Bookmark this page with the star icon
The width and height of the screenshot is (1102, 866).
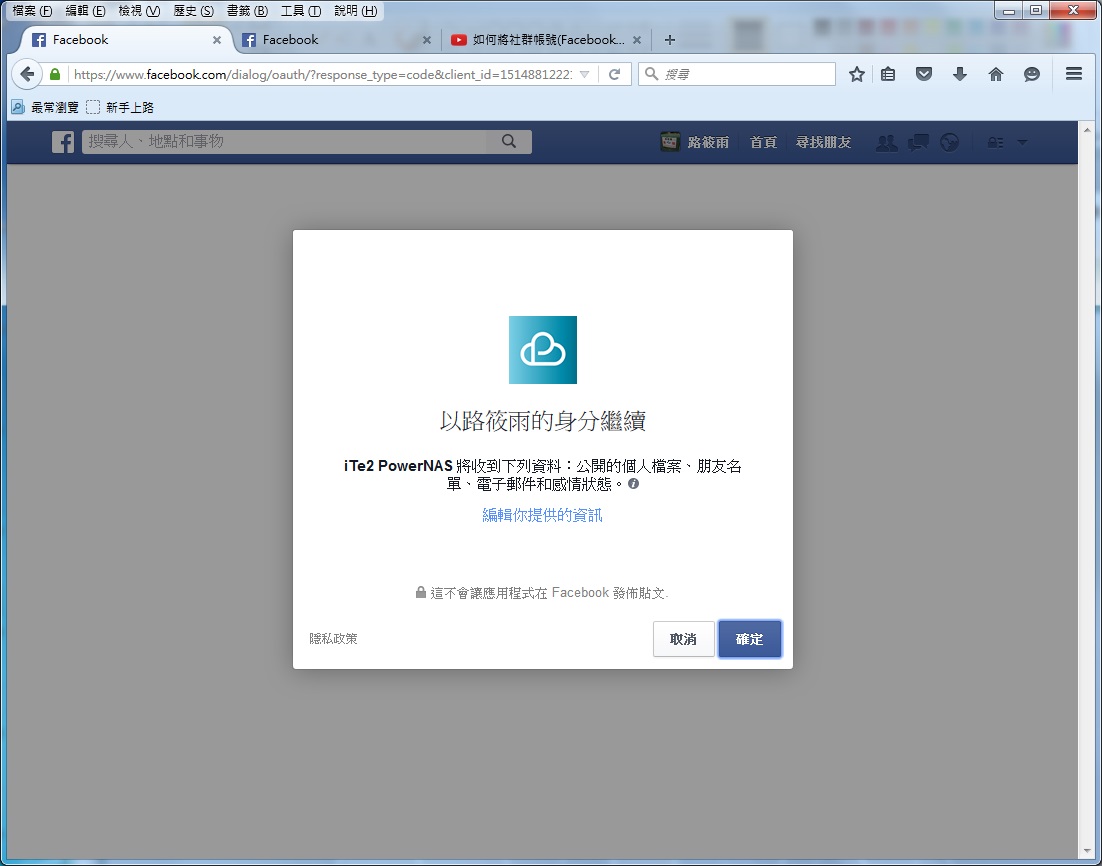click(x=856, y=74)
